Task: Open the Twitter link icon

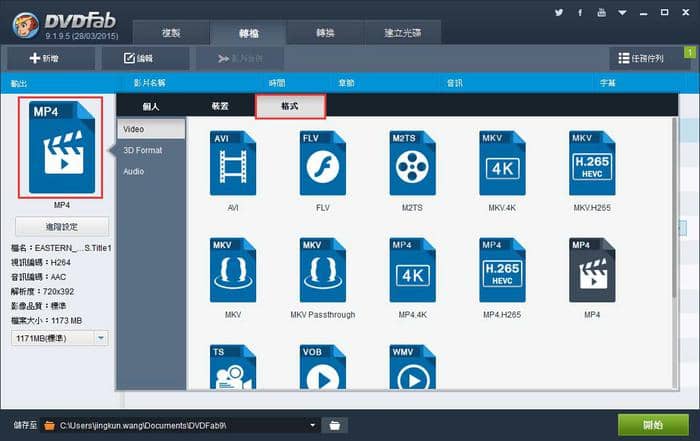Action: (558, 12)
